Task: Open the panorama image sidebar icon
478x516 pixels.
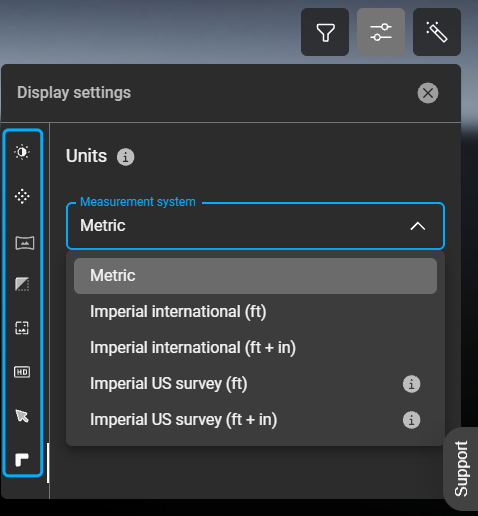Action: (x=25, y=243)
